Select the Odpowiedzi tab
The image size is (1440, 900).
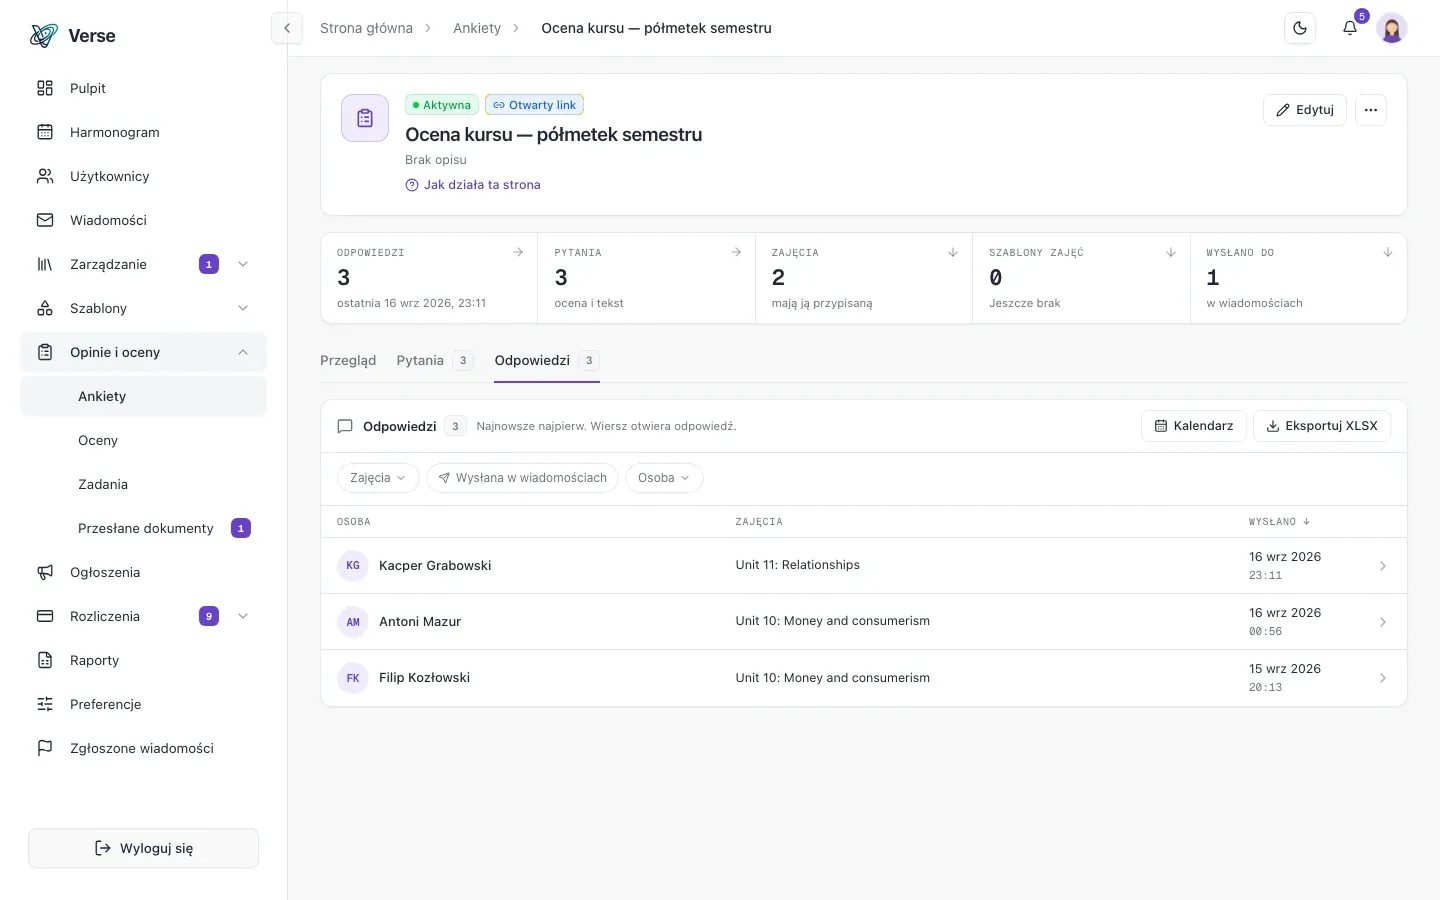547,360
